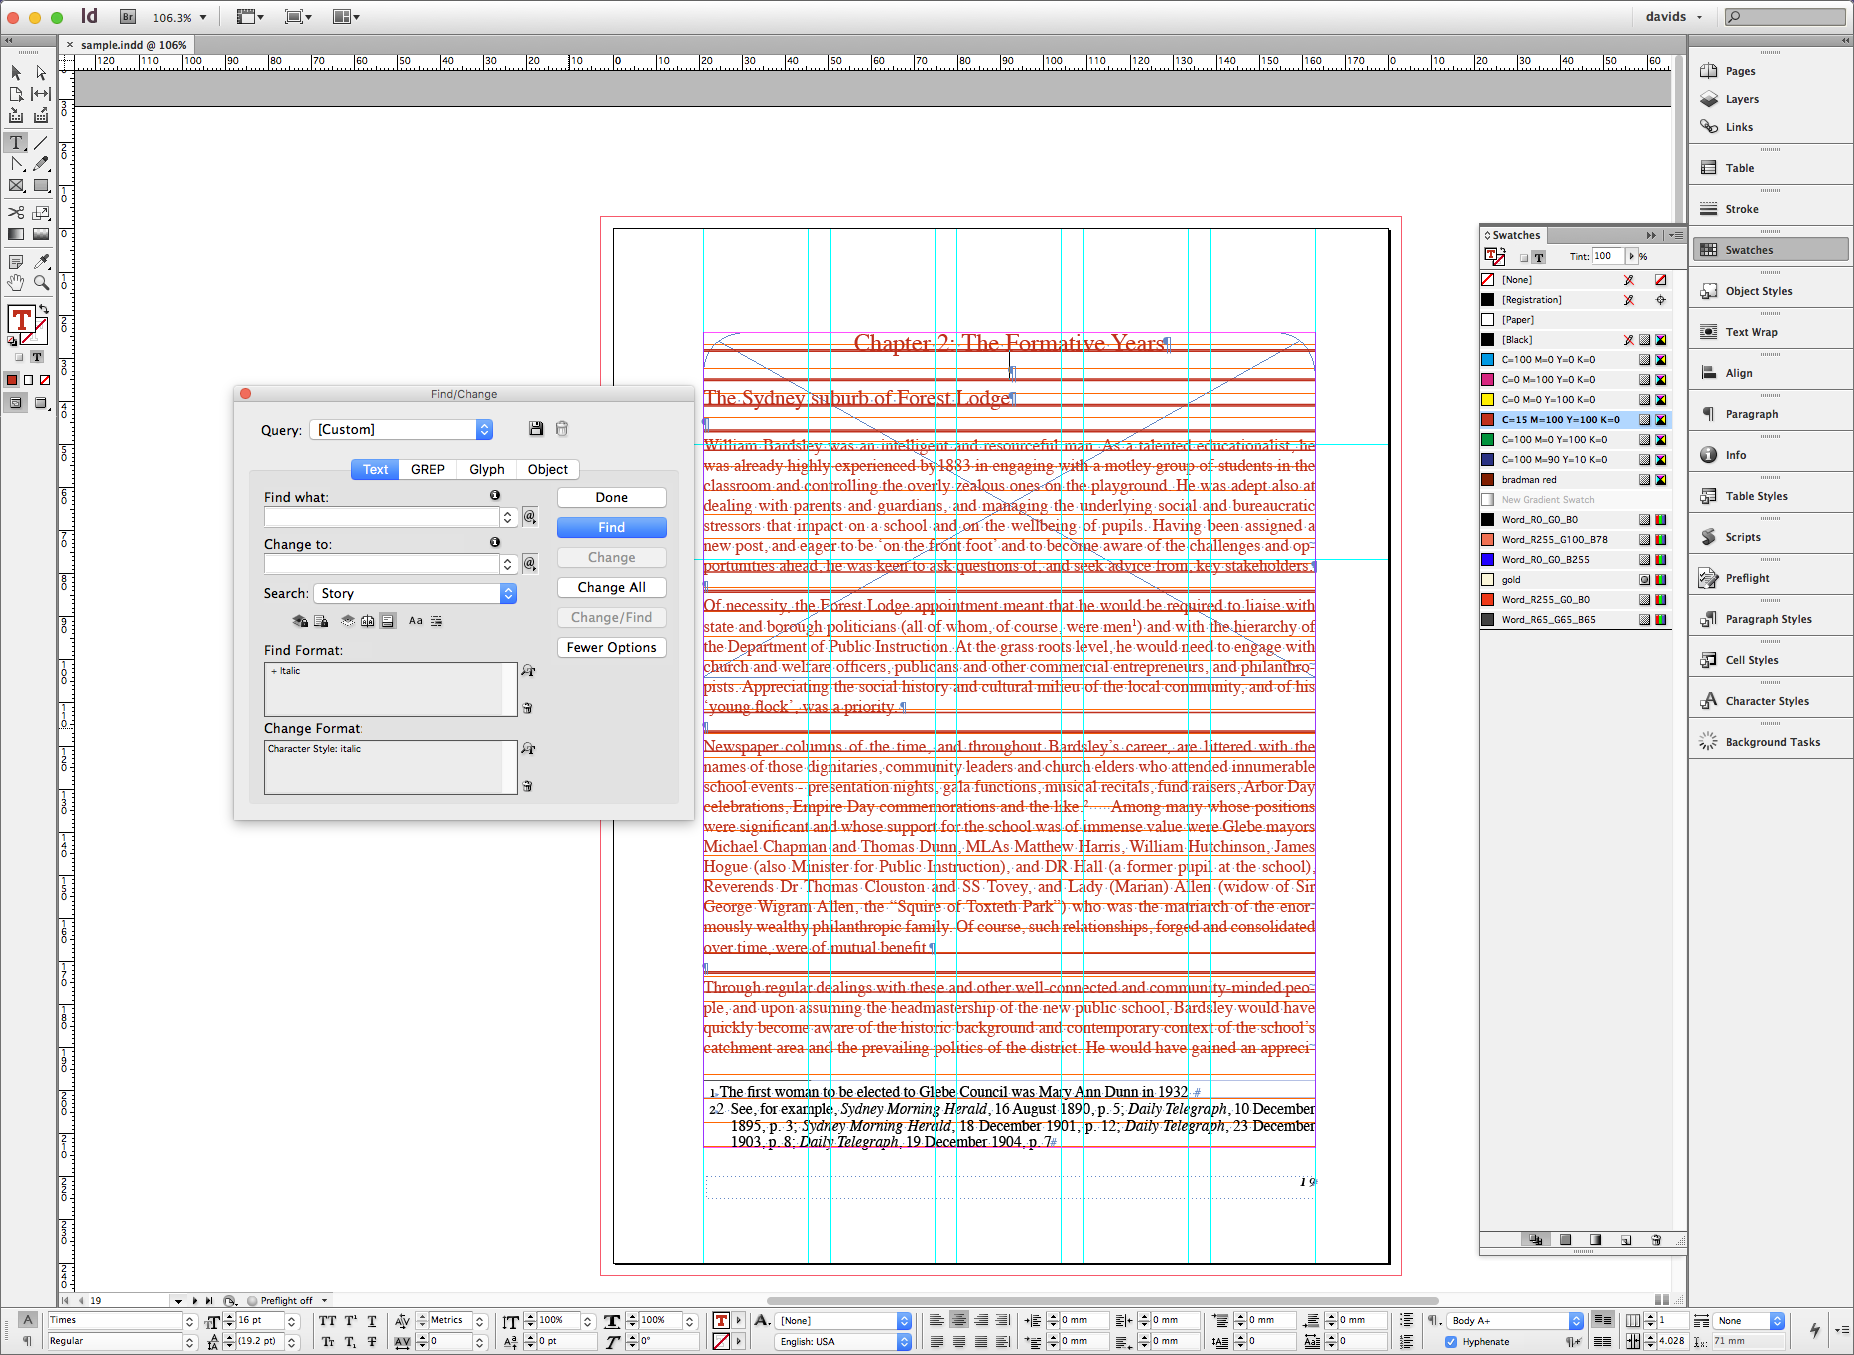
Task: Click the Change All button
Action: (611, 588)
